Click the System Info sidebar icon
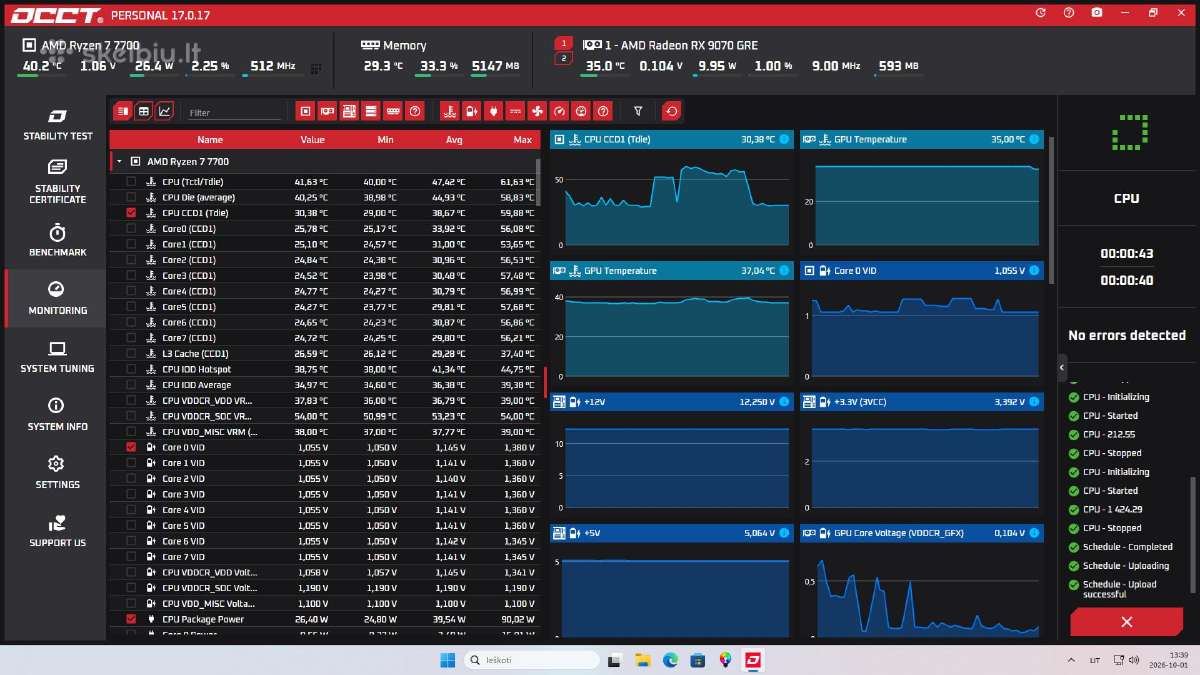The image size is (1200, 675). (x=57, y=414)
